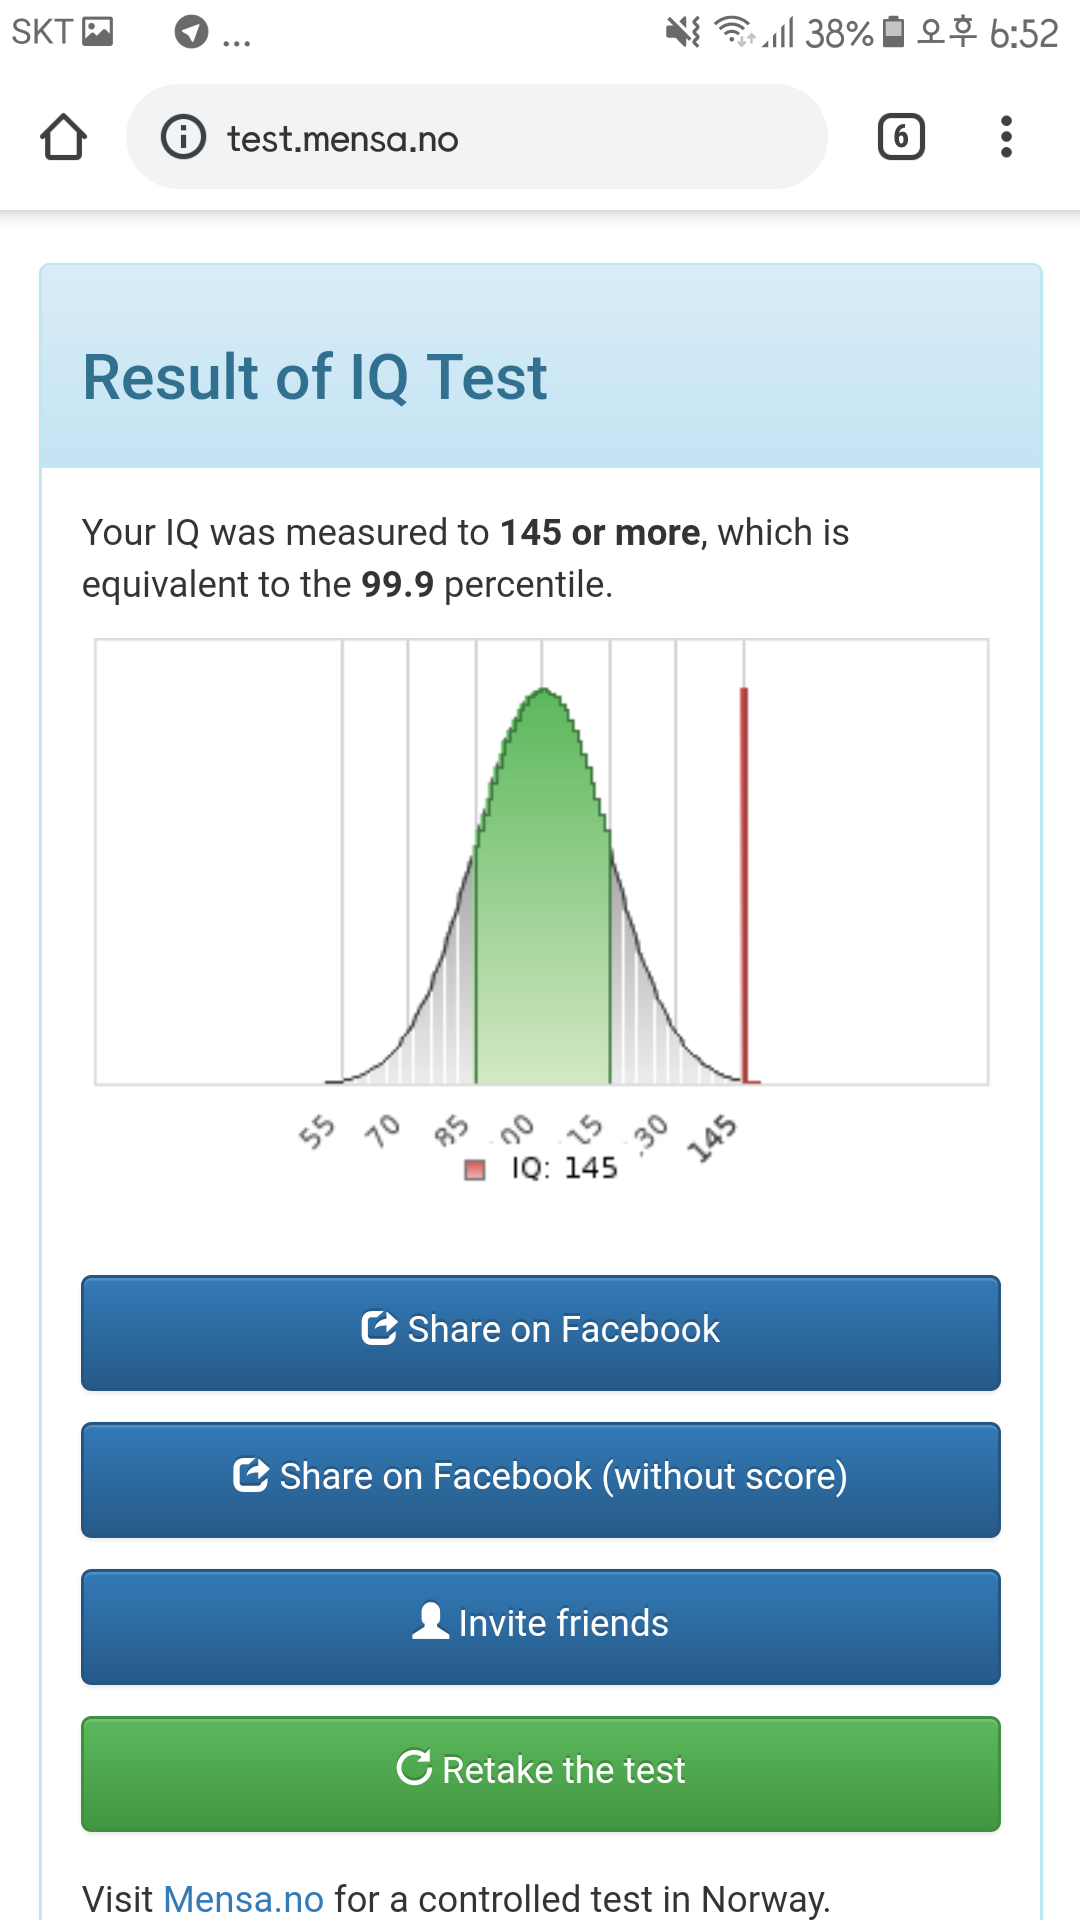Screen dimensions: 1080x1920
Task: Open the Mensa.no link
Action: [243, 1898]
